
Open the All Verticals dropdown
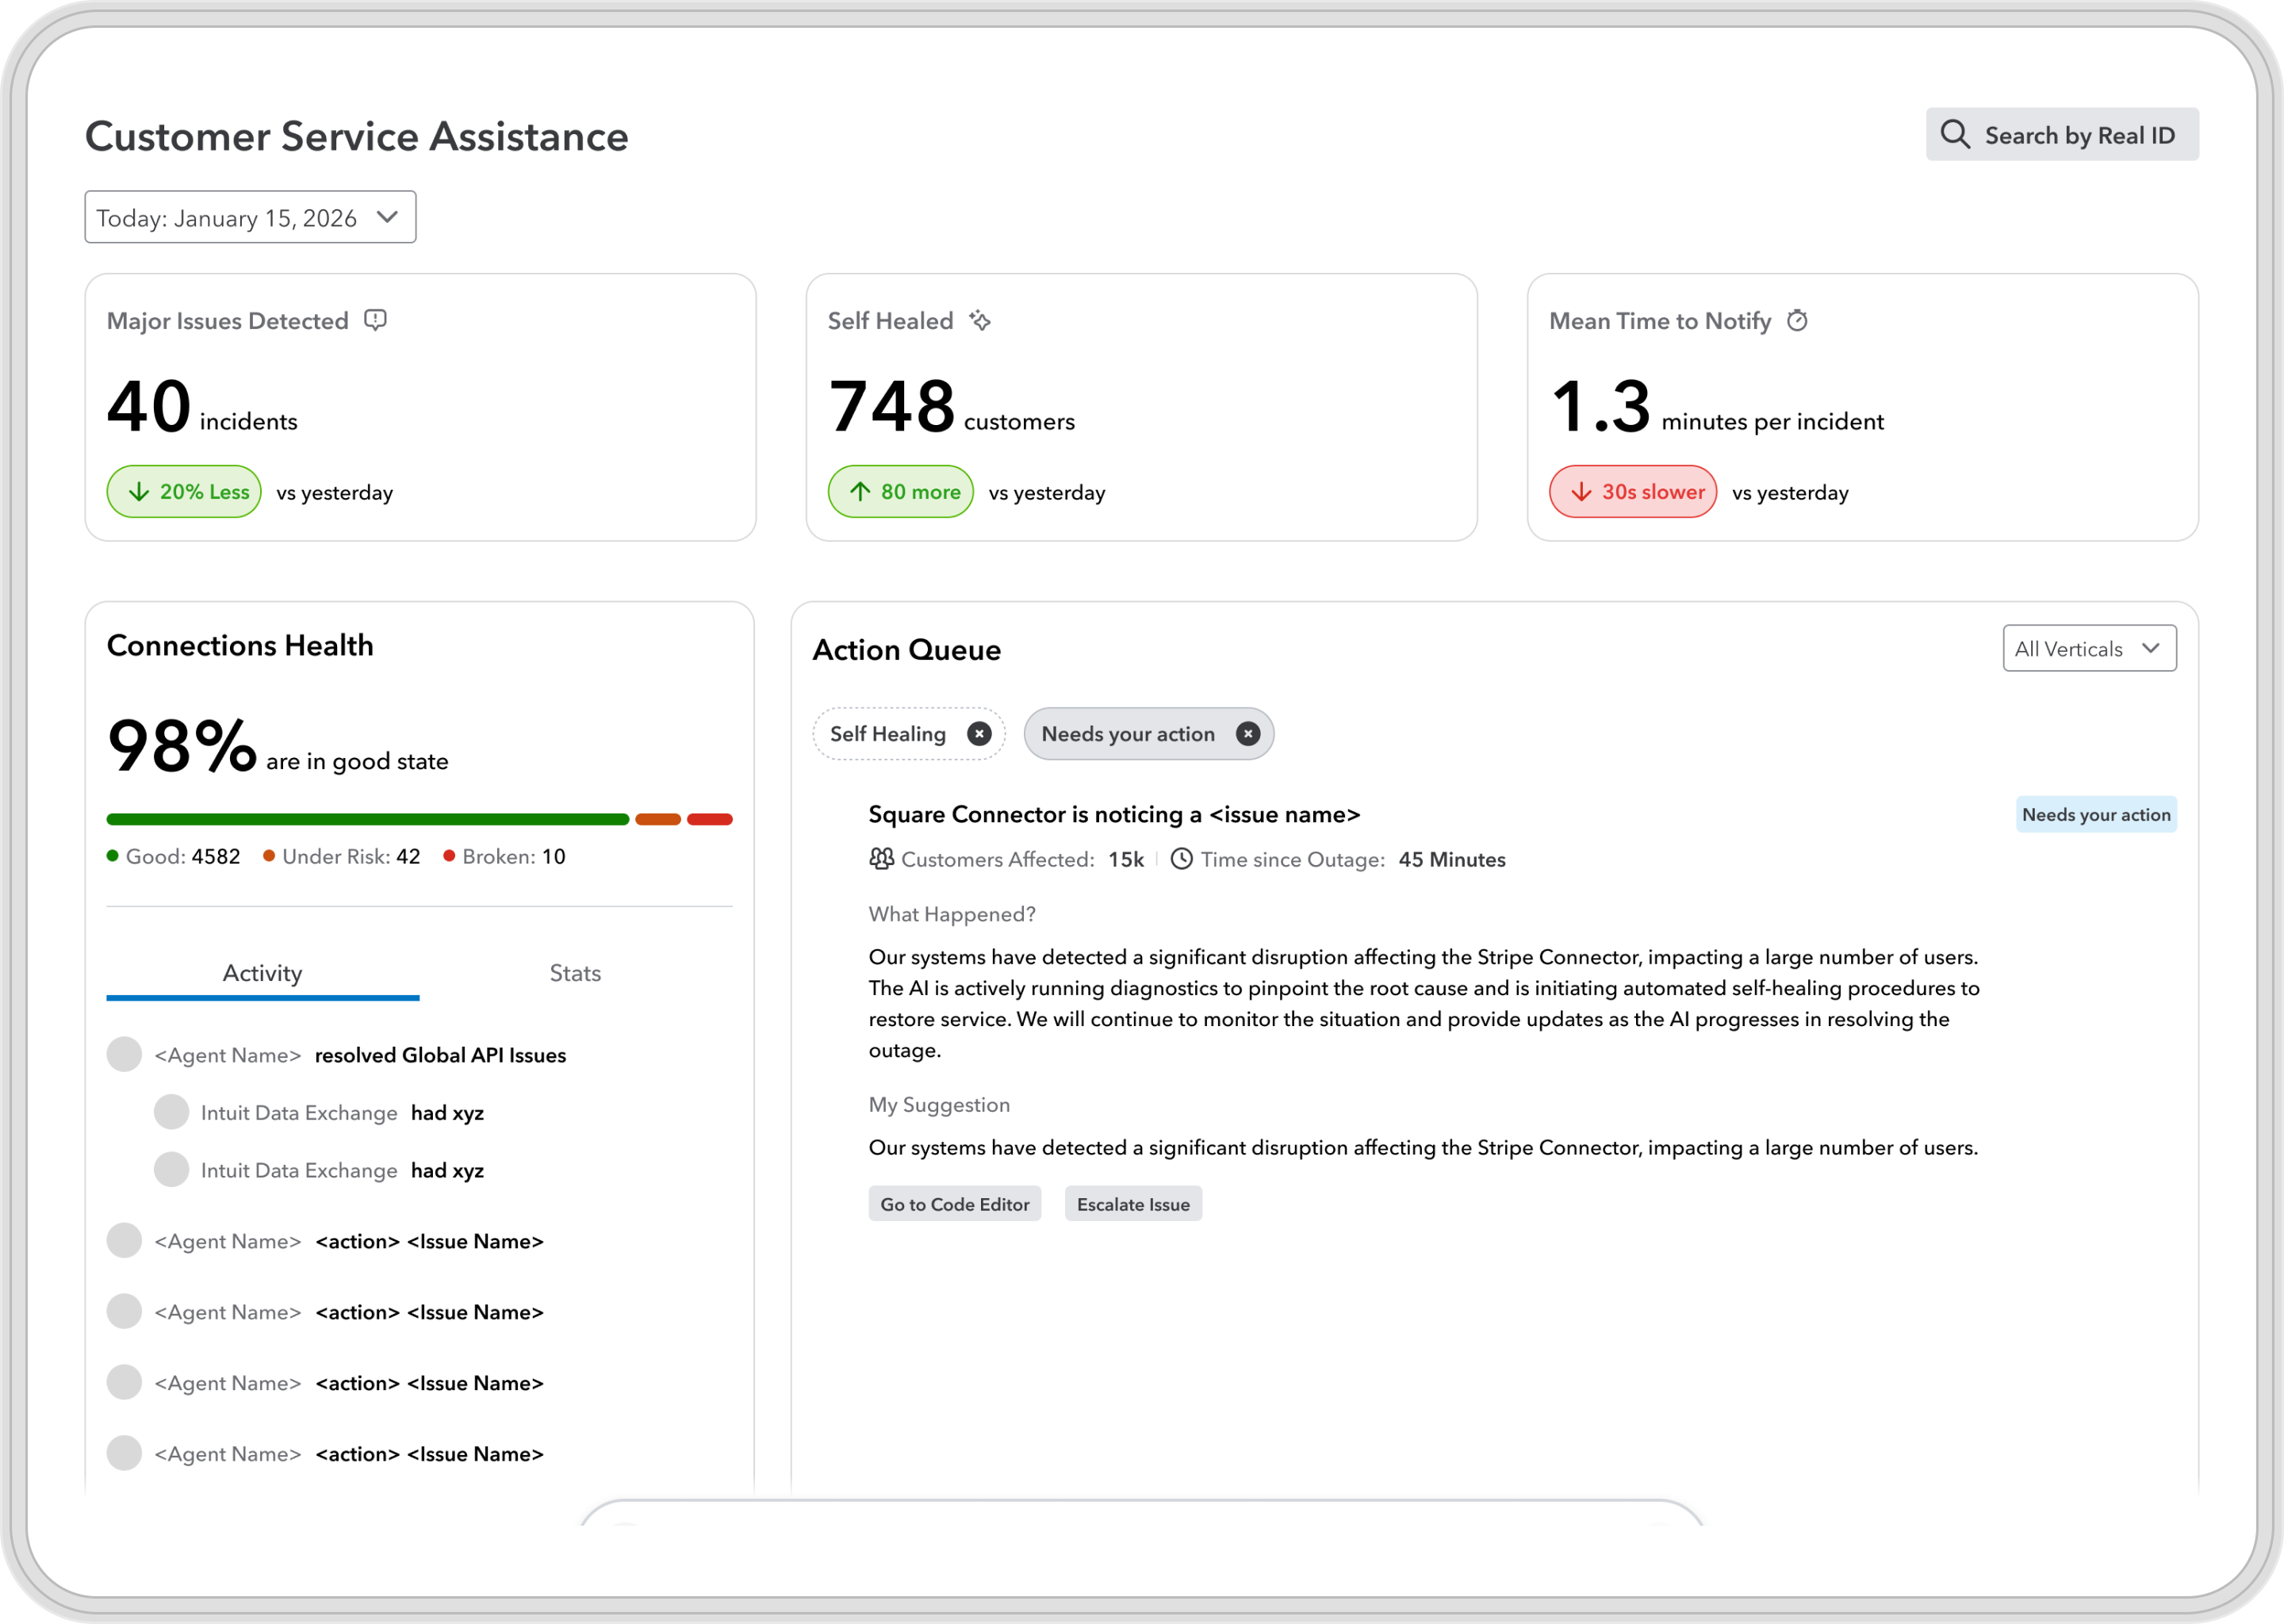2089,648
